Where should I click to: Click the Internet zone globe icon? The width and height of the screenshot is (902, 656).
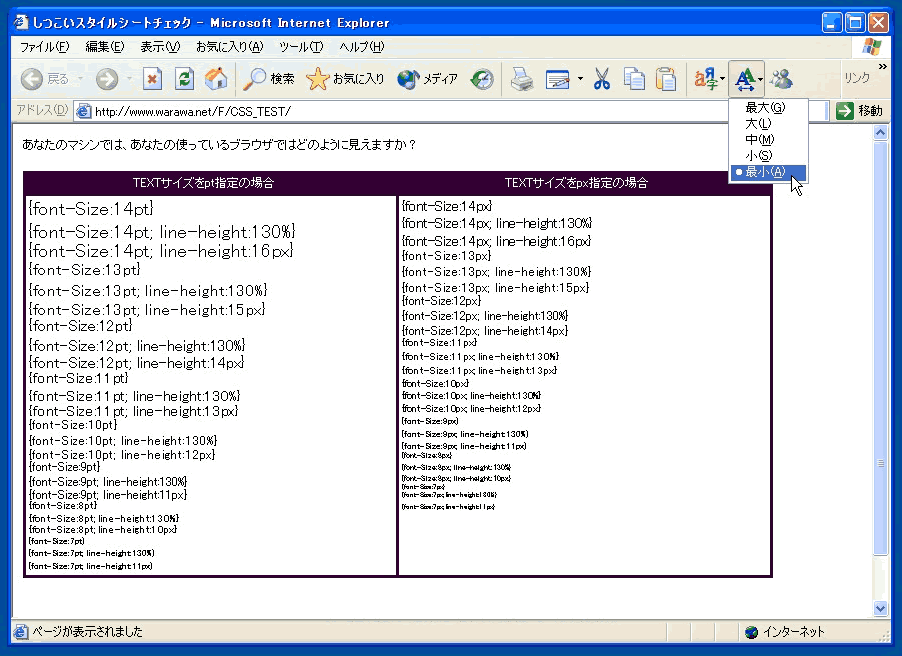[x=751, y=632]
